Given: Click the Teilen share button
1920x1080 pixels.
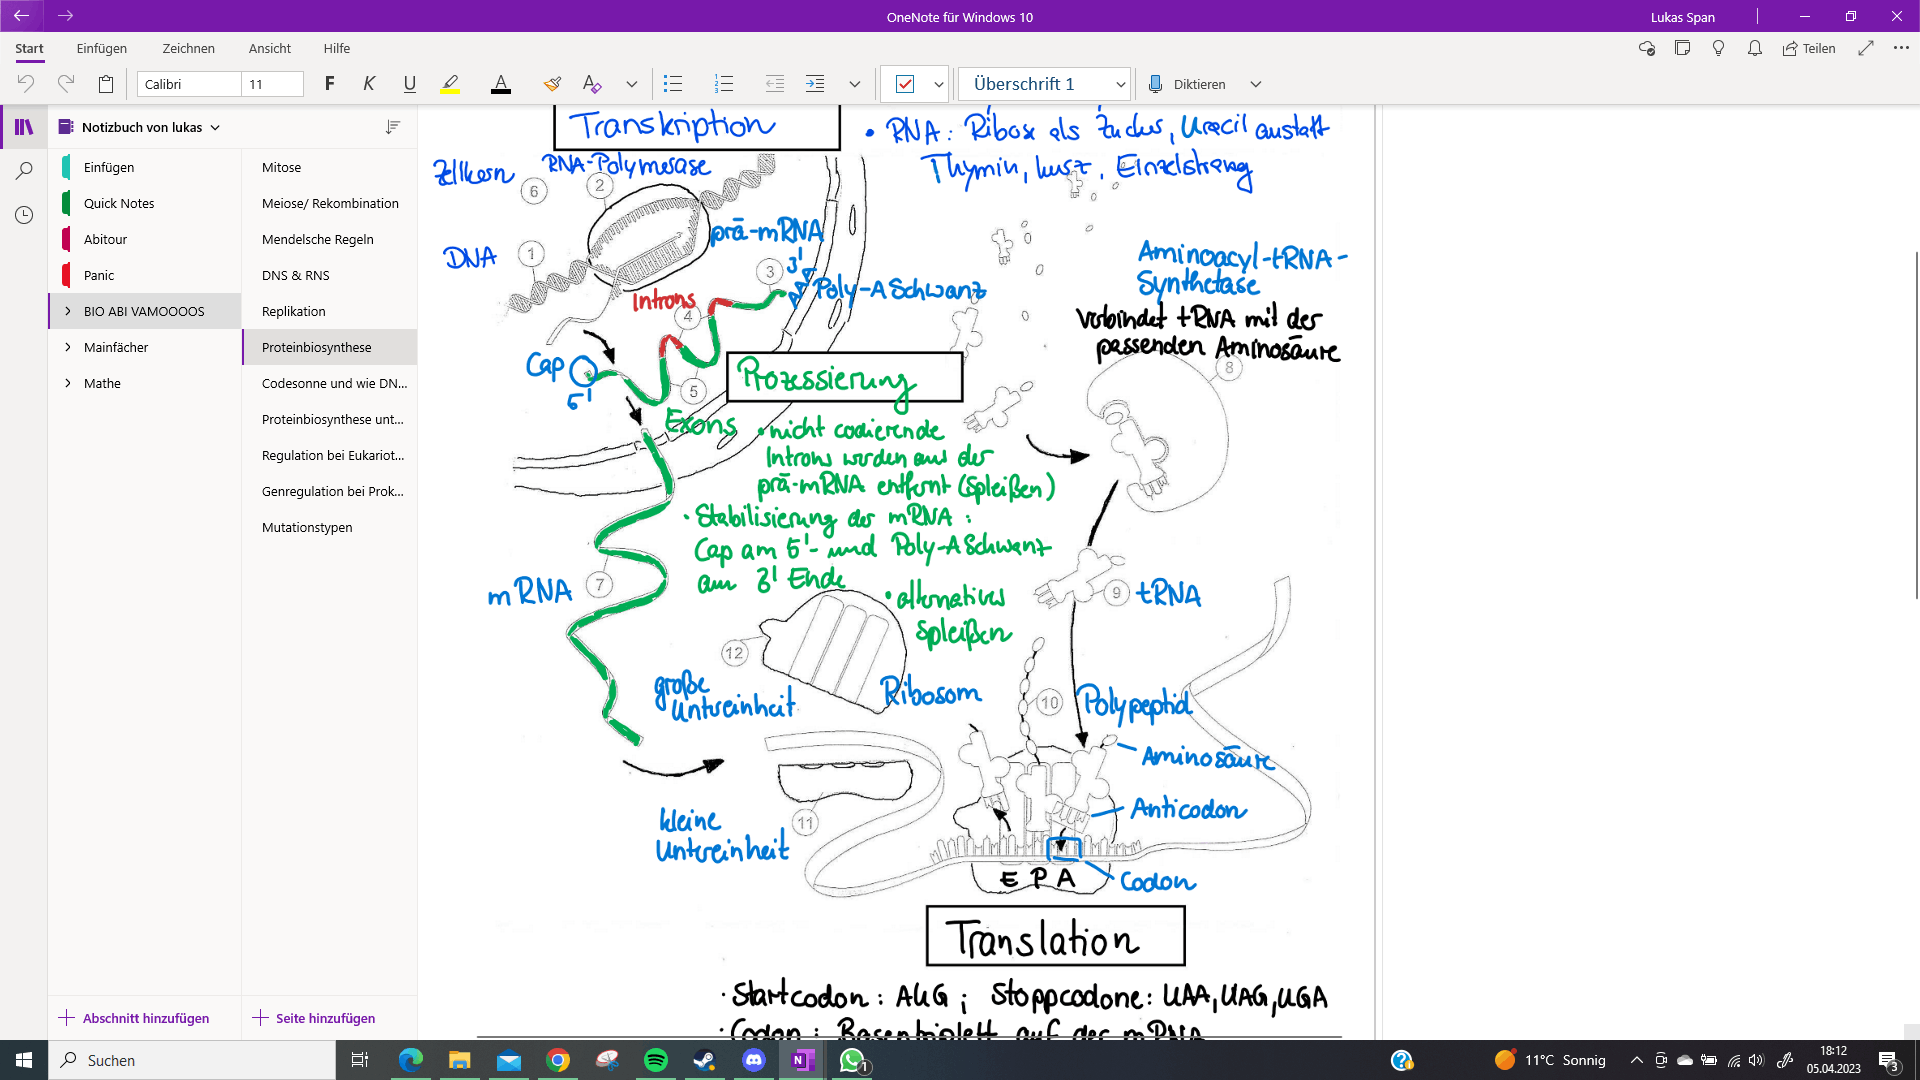Looking at the screenshot, I should click(x=1809, y=48).
